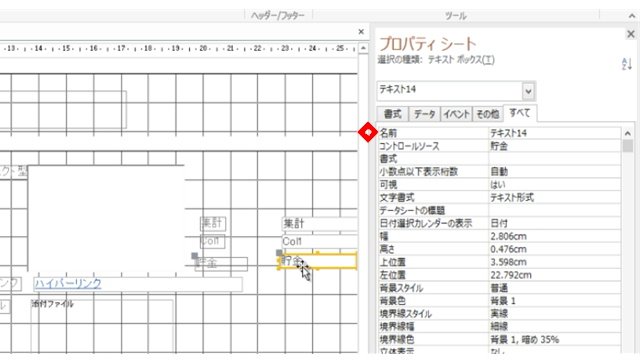Open the イベント tab
Screen dimensions: 640x360
pyautogui.click(x=456, y=114)
